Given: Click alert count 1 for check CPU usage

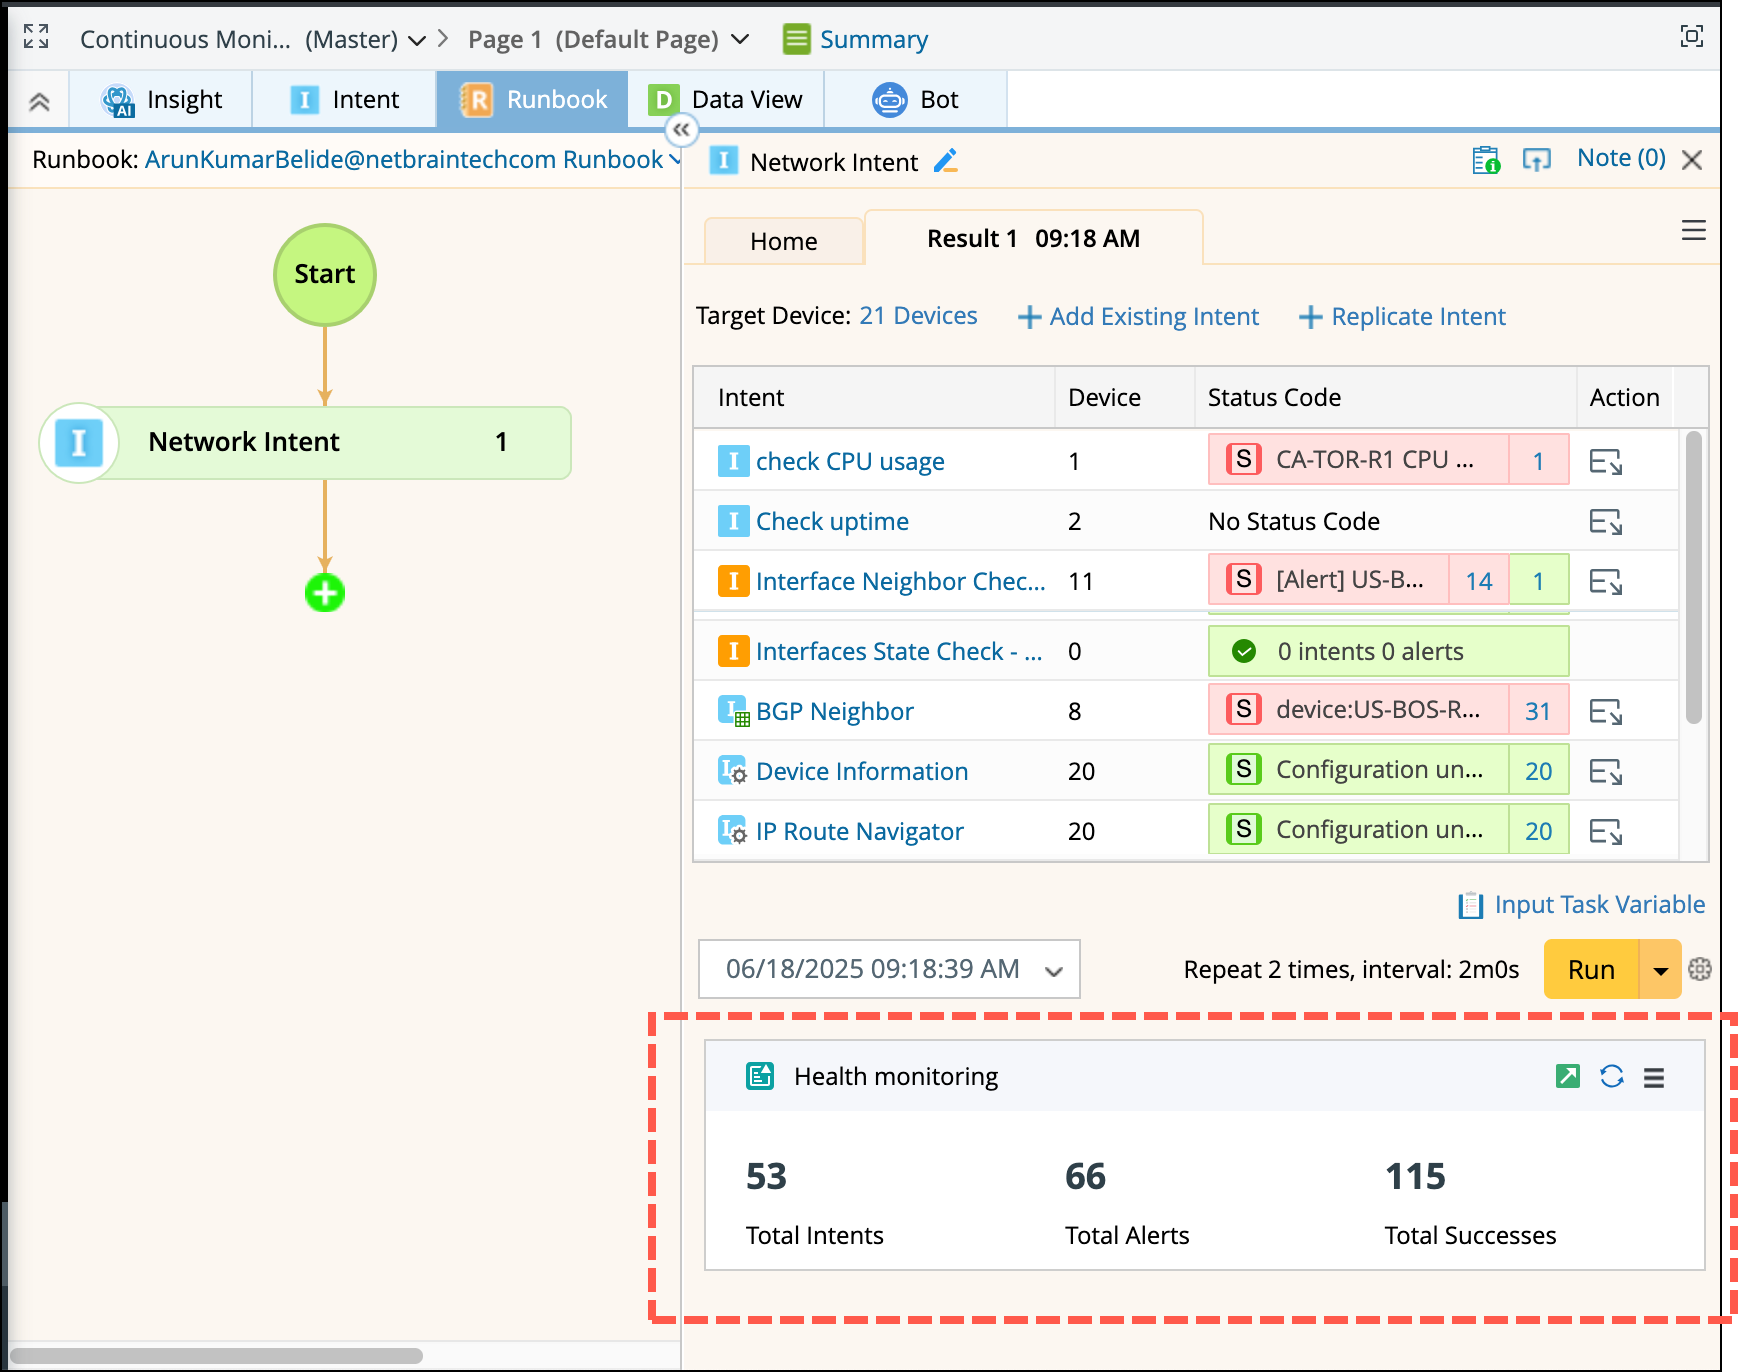Looking at the screenshot, I should [x=1538, y=460].
